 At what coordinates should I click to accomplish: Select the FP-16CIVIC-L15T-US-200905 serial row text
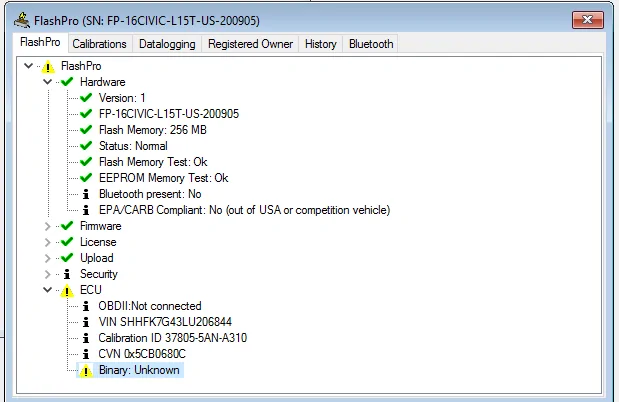(169, 114)
